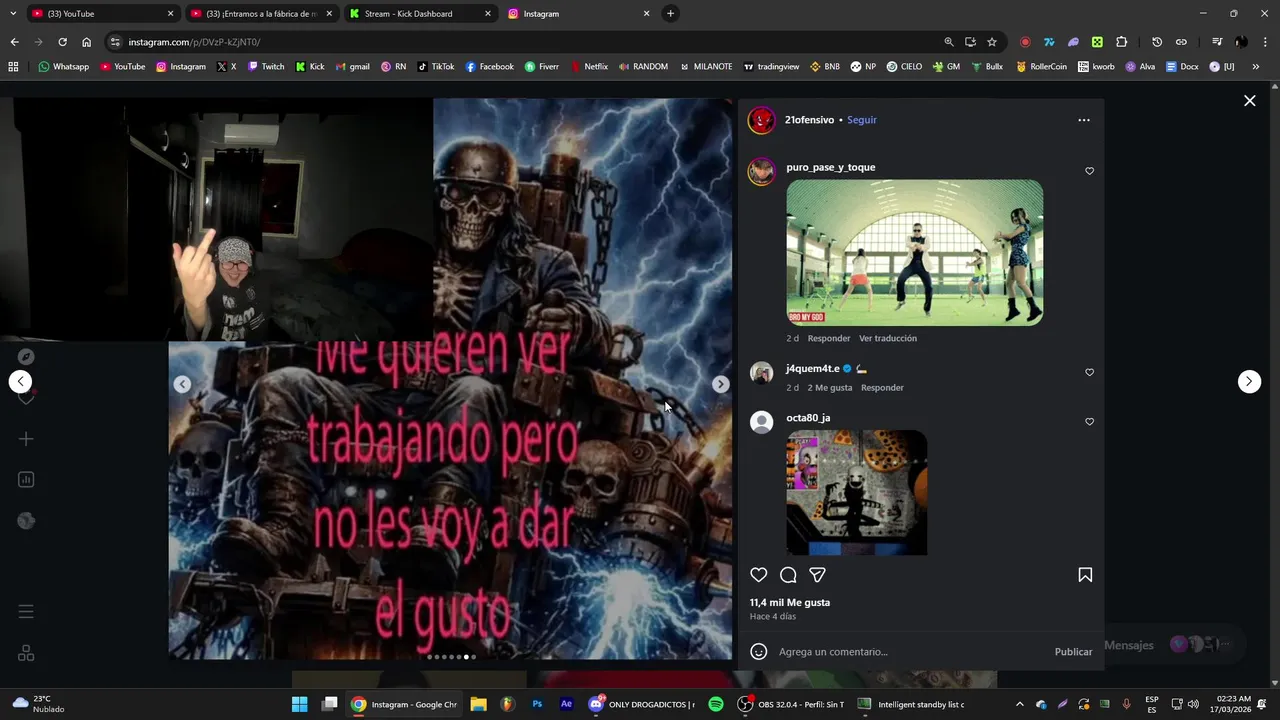Like the comment by octa80_ja
This screenshot has width=1280, height=720.
(1089, 422)
